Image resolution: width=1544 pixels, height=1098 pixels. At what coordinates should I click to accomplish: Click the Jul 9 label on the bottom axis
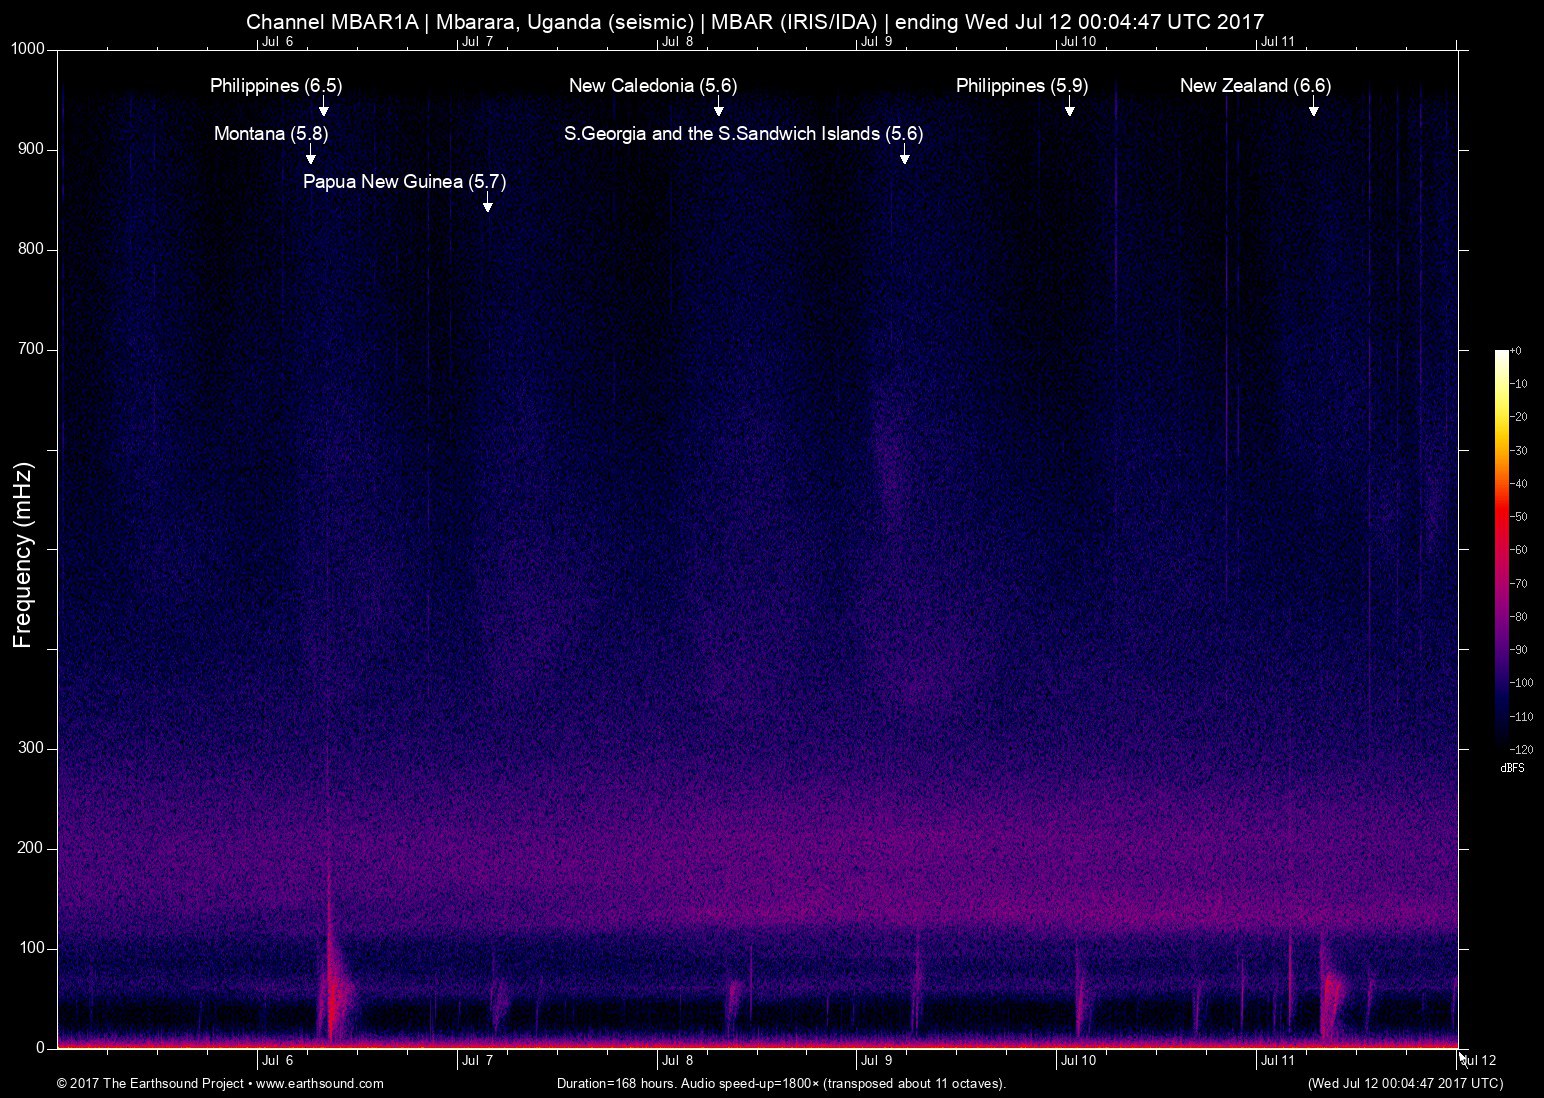tap(876, 1061)
